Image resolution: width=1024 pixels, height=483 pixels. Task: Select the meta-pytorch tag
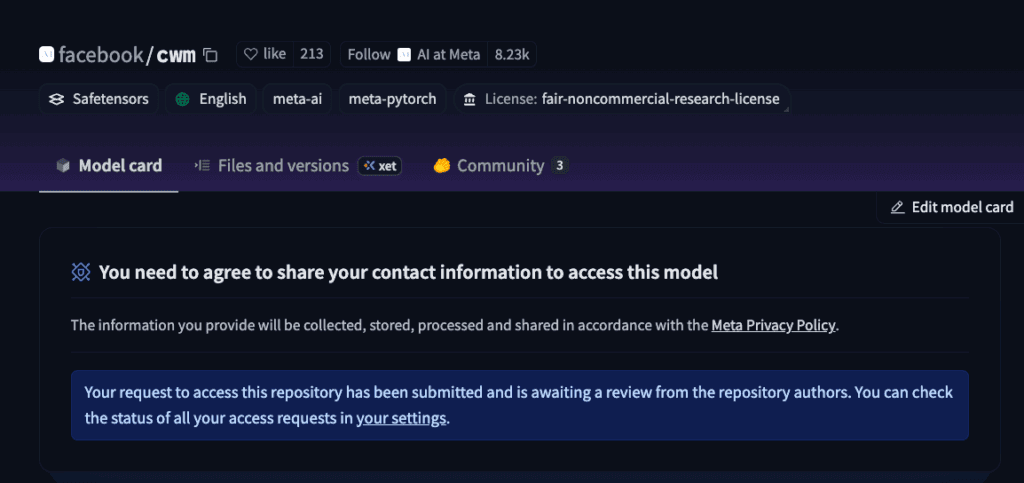[392, 99]
